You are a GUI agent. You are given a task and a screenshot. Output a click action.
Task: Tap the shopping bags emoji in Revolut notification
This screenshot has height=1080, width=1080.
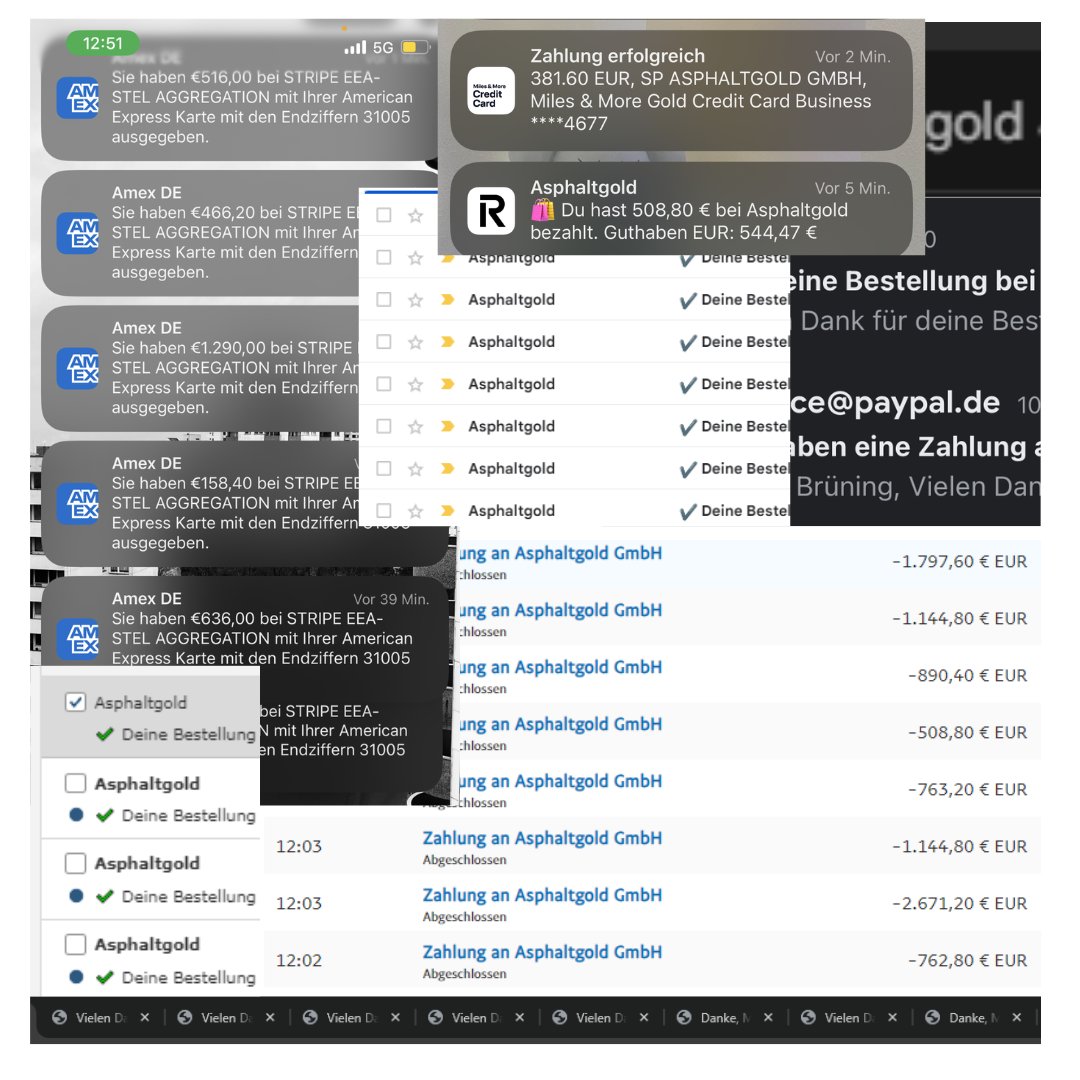tap(542, 210)
